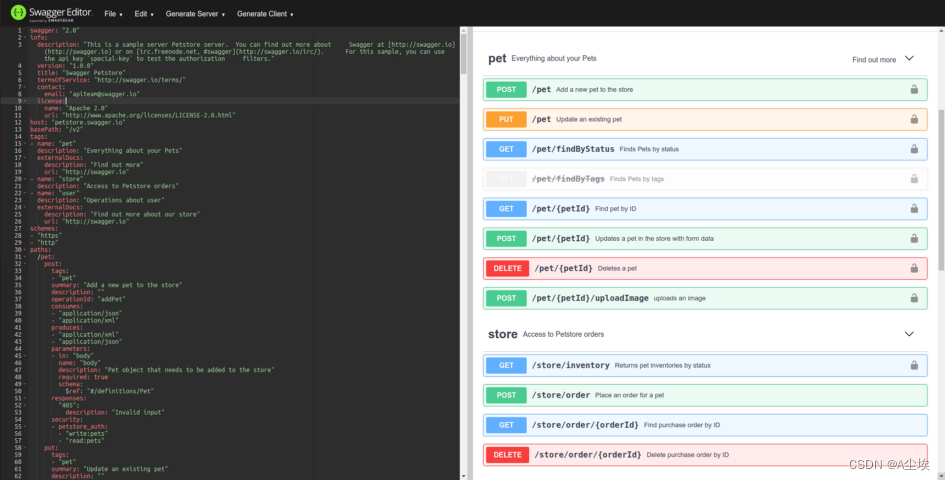Image resolution: width=945 pixels, height=480 pixels.
Task: Click lock icon on PUT /pet row
Action: tap(914, 119)
